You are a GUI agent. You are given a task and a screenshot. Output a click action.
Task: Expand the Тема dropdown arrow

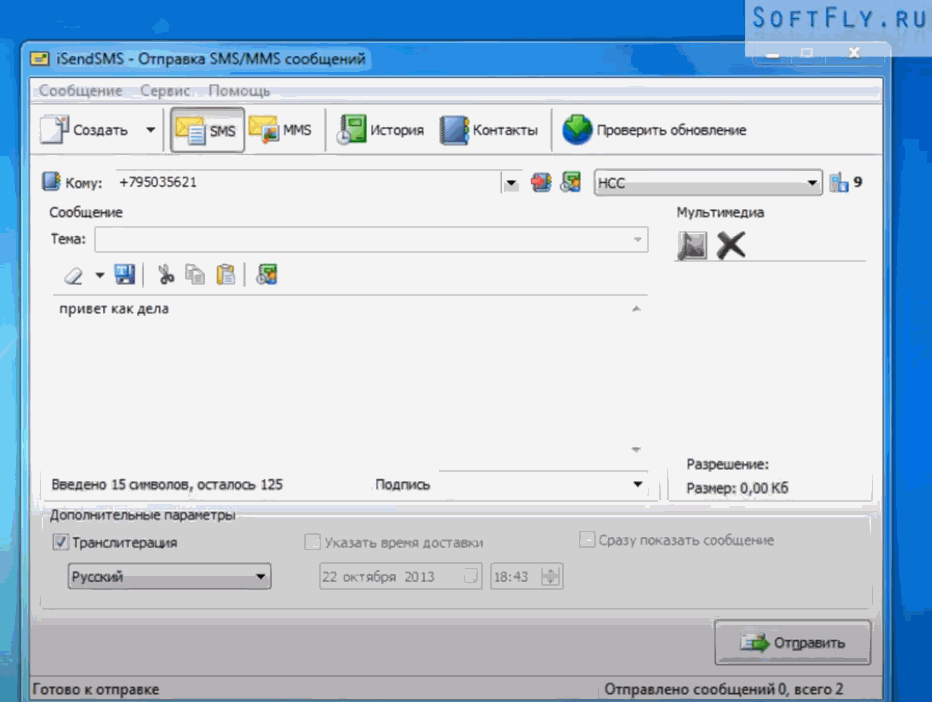(x=637, y=240)
